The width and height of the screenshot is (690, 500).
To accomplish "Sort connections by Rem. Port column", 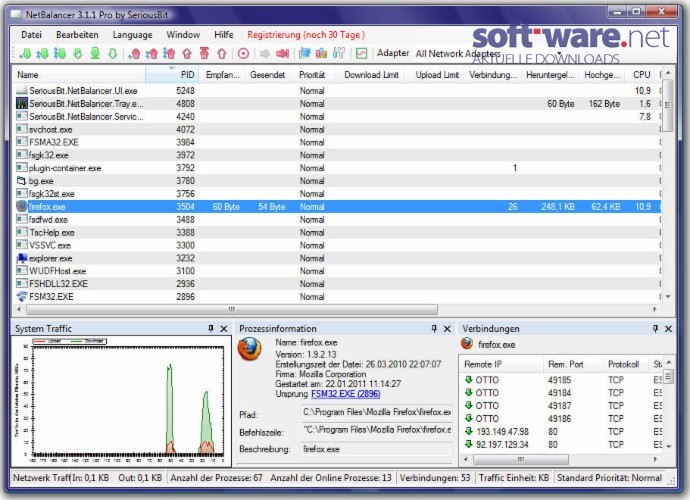I will 573,364.
